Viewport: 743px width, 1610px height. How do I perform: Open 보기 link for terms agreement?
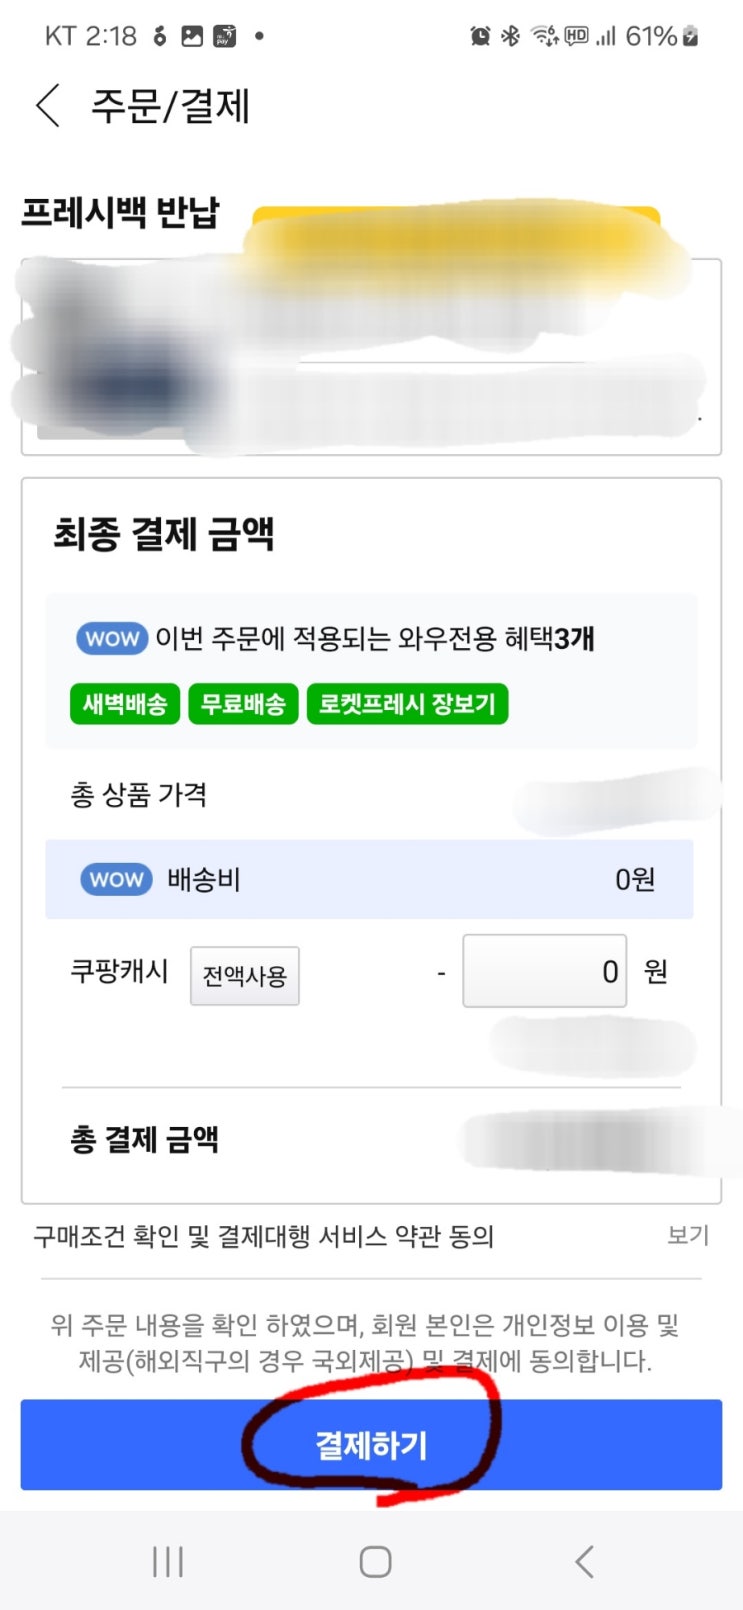tap(688, 1236)
